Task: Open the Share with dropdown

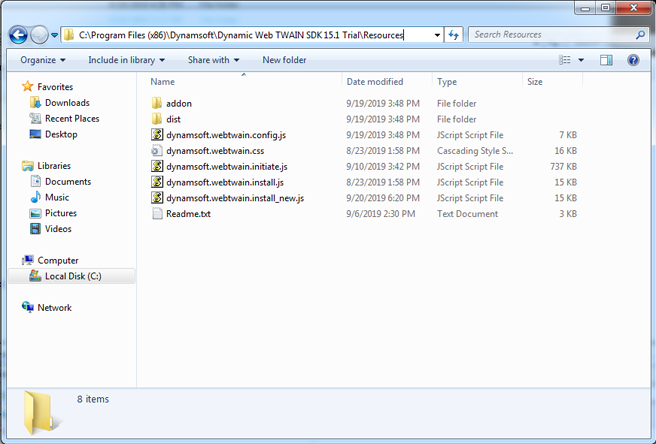Action: point(212,60)
